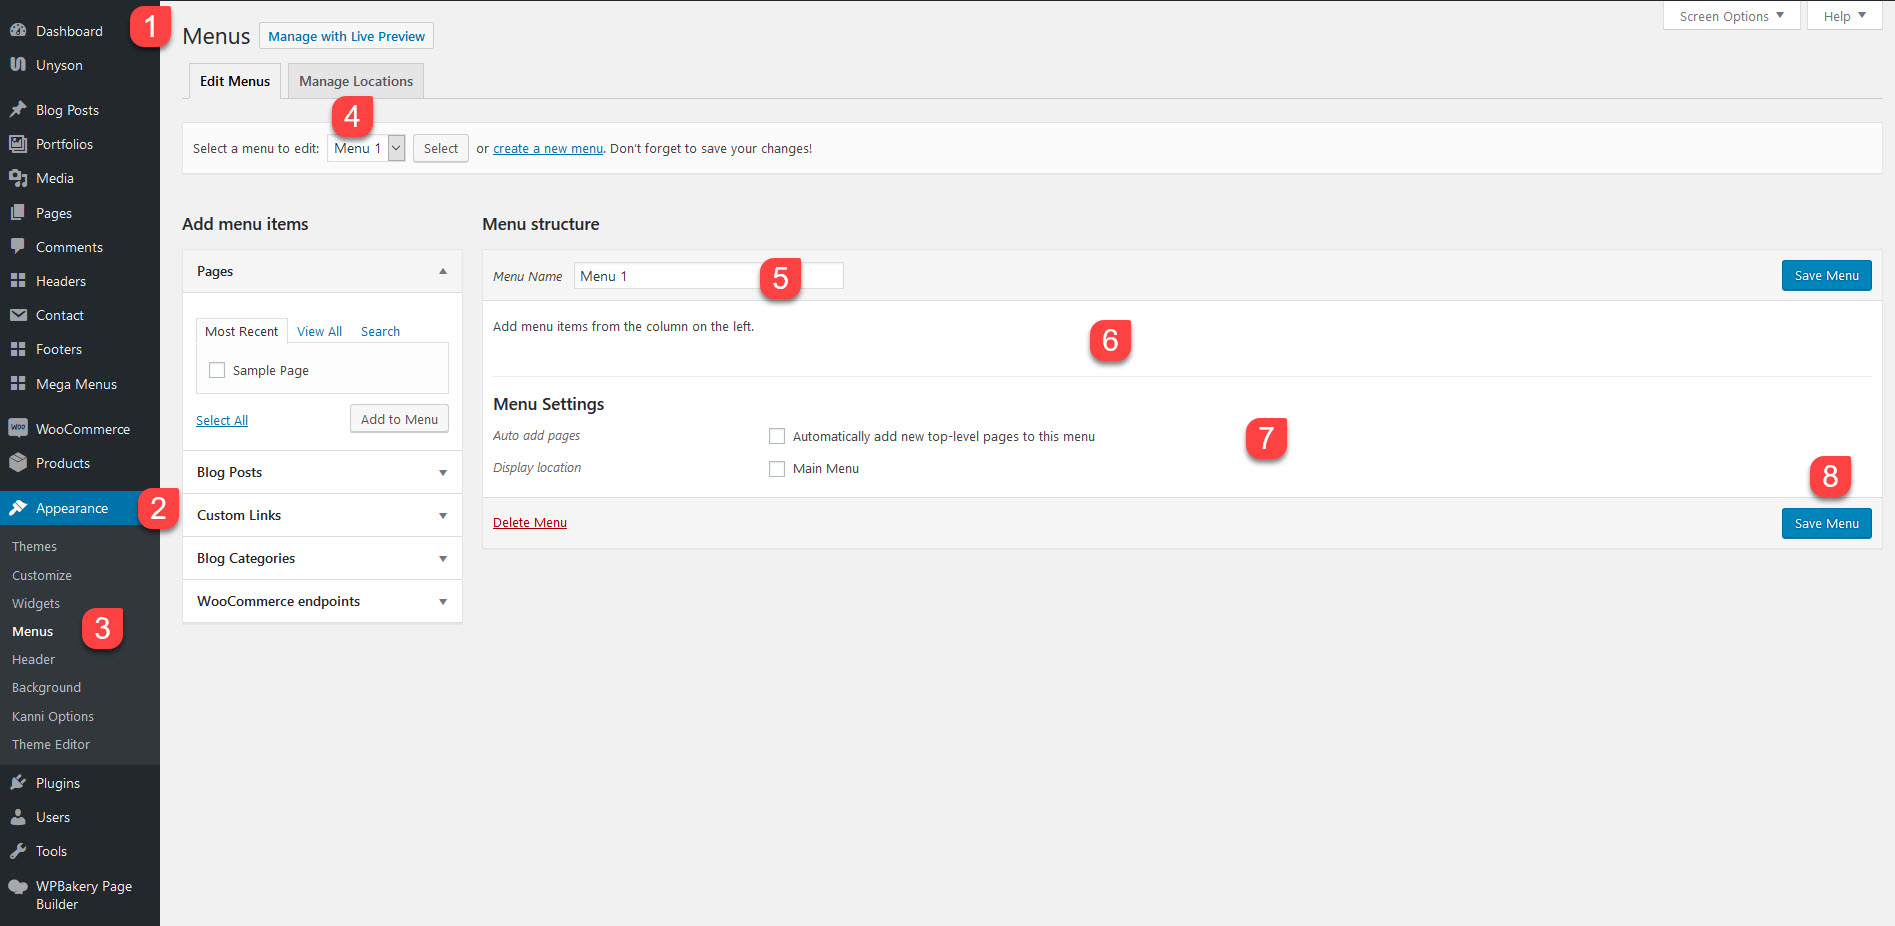Click the Menu Name input field
Screen dimensions: 1895x926
(x=708, y=276)
